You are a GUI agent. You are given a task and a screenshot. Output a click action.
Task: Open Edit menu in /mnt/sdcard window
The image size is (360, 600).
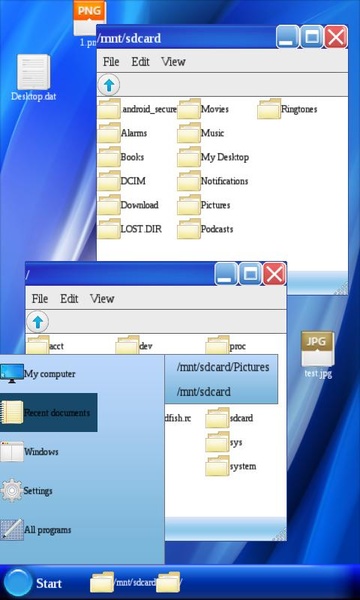click(x=140, y=62)
